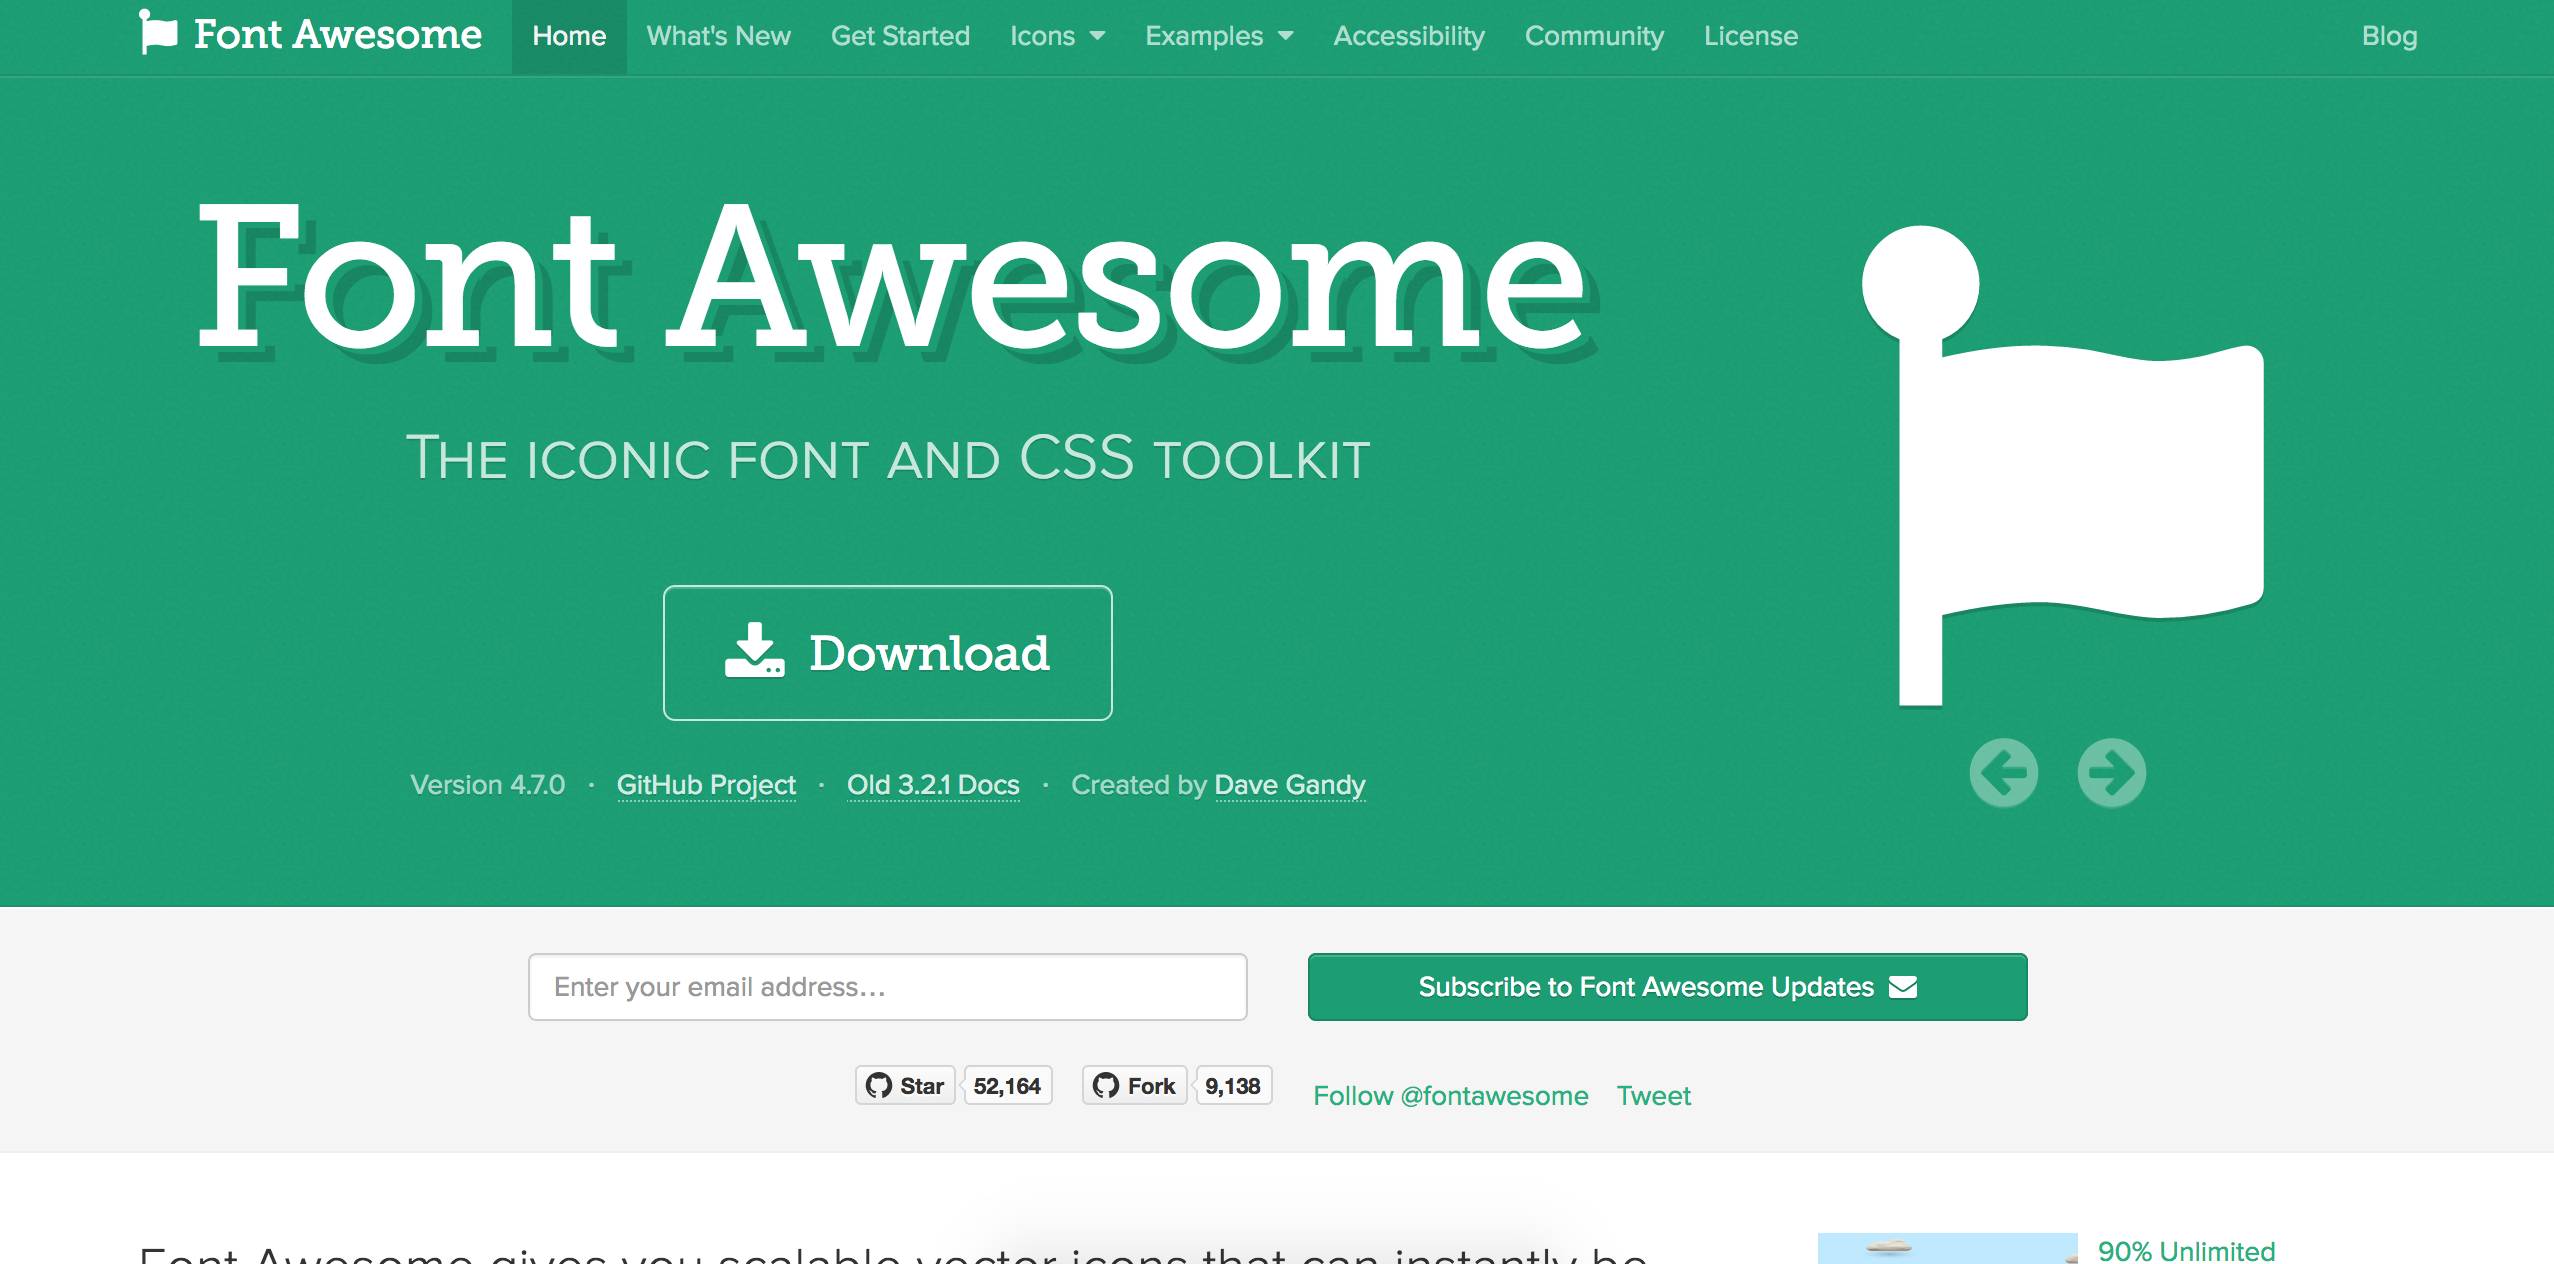The height and width of the screenshot is (1264, 2554).
Task: Click the GitHub Fork button
Action: coord(1134,1086)
